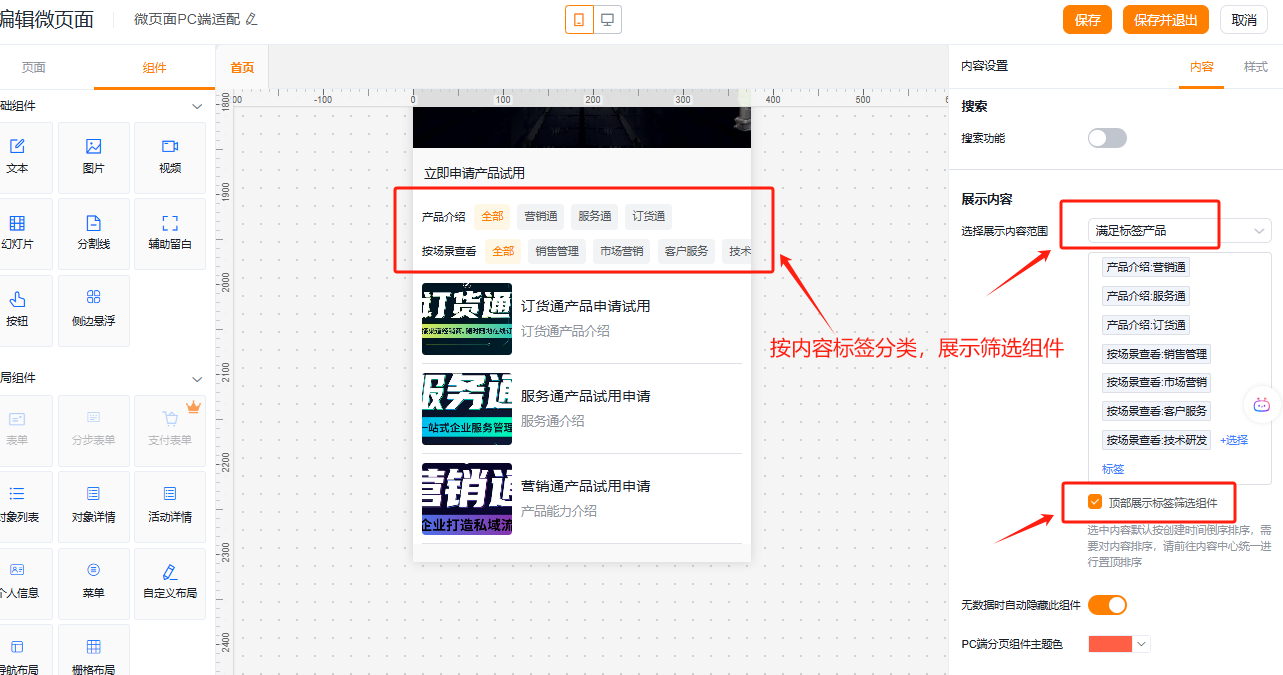The width and height of the screenshot is (1283, 675).
Task: Open 服务通产品试用申请 thumbnail
Action: pyautogui.click(x=467, y=409)
